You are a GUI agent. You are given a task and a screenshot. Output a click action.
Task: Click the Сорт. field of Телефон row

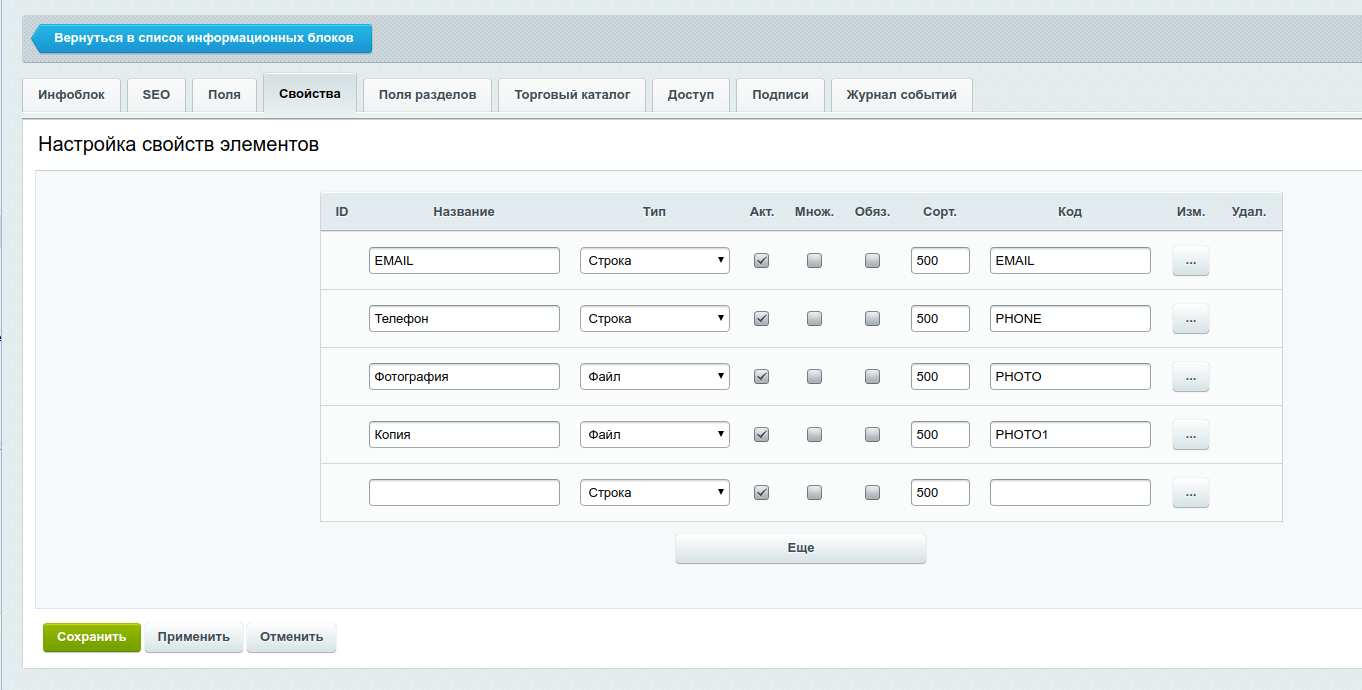click(x=940, y=319)
